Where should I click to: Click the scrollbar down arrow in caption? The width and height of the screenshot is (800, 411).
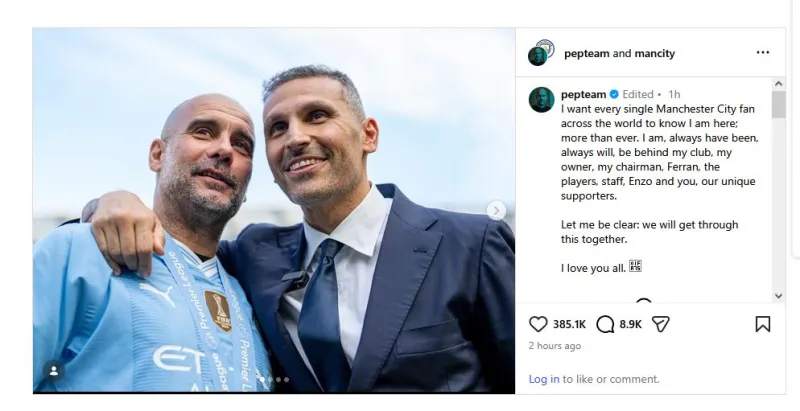(778, 296)
